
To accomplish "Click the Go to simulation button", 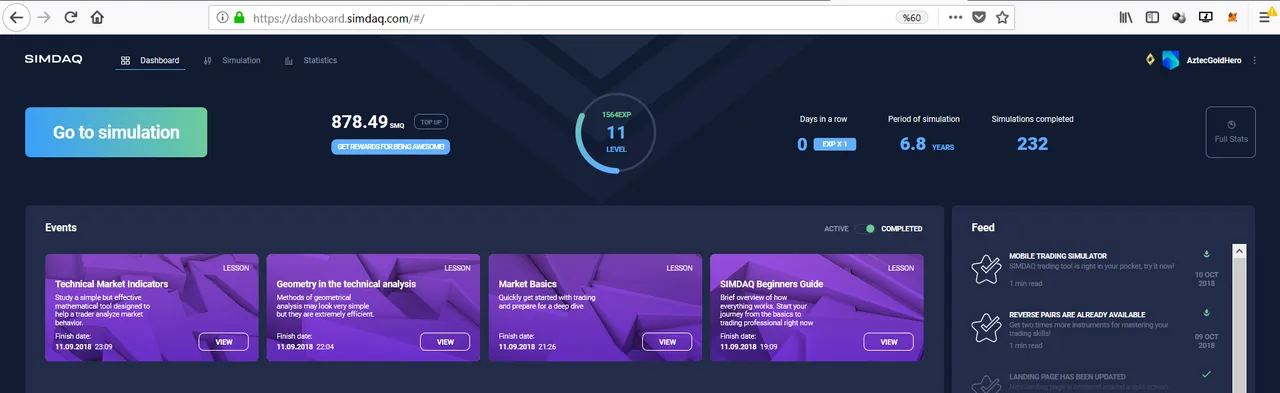I will pyautogui.click(x=116, y=132).
